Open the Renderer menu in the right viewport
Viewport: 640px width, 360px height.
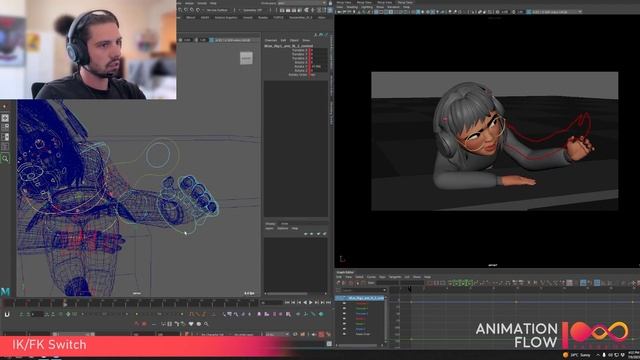point(393,7)
